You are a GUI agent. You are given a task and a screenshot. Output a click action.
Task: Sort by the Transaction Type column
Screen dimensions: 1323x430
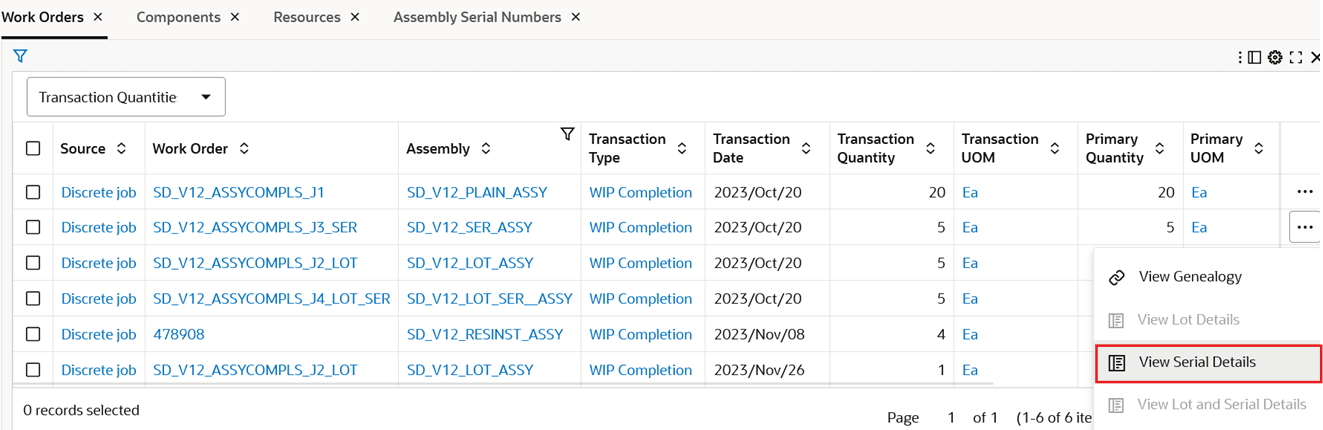click(x=682, y=148)
